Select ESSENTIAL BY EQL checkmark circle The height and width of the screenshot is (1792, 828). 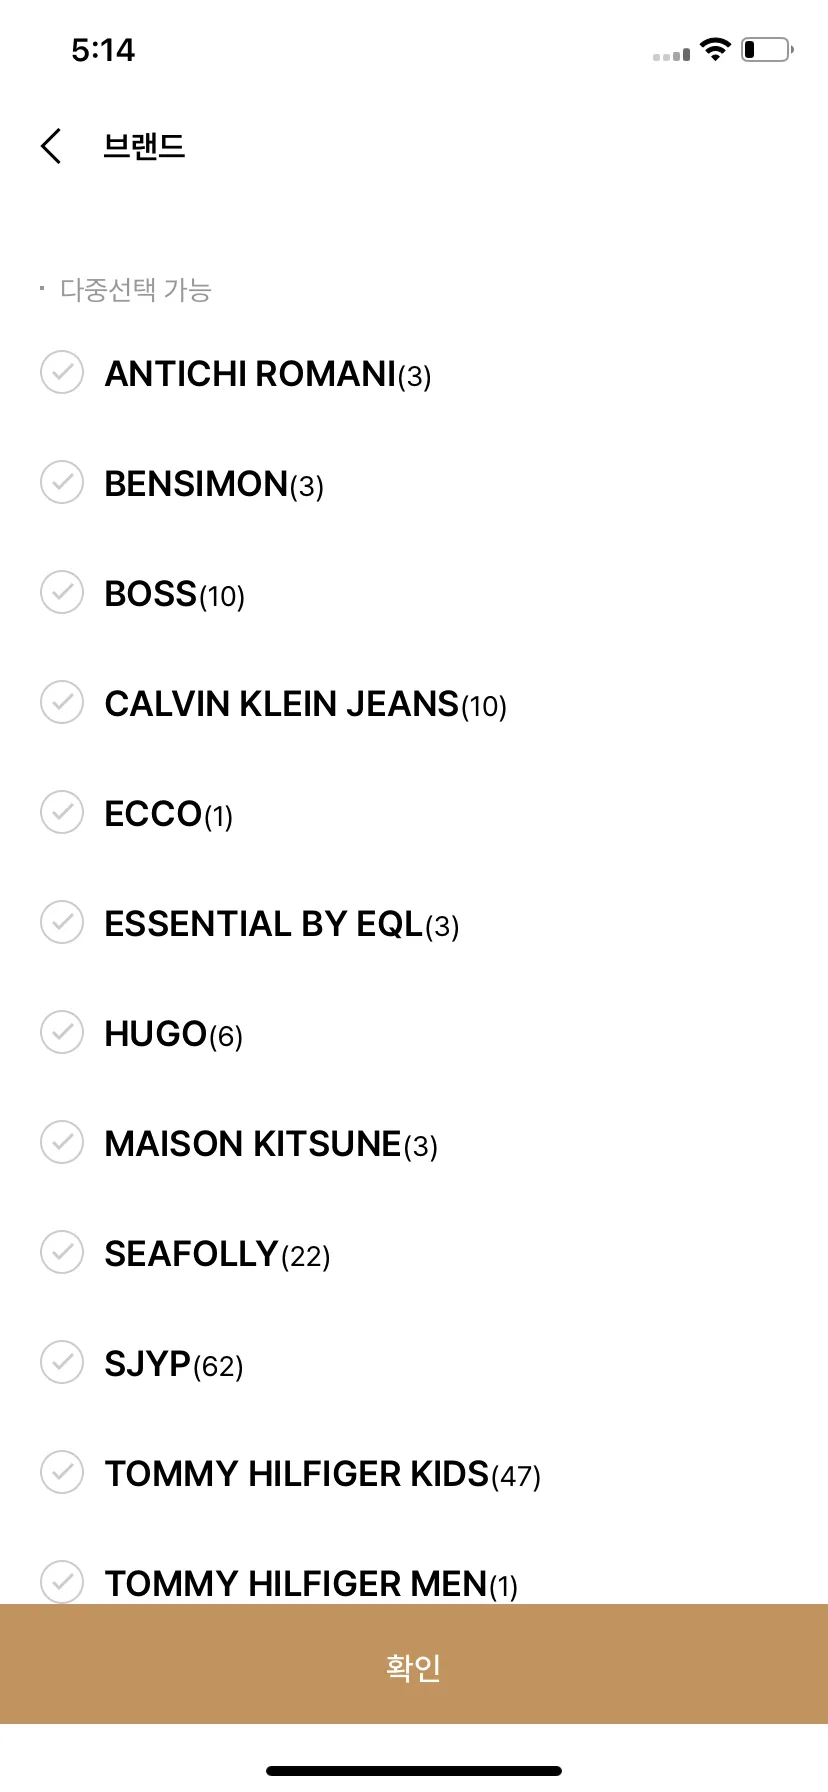(x=62, y=922)
